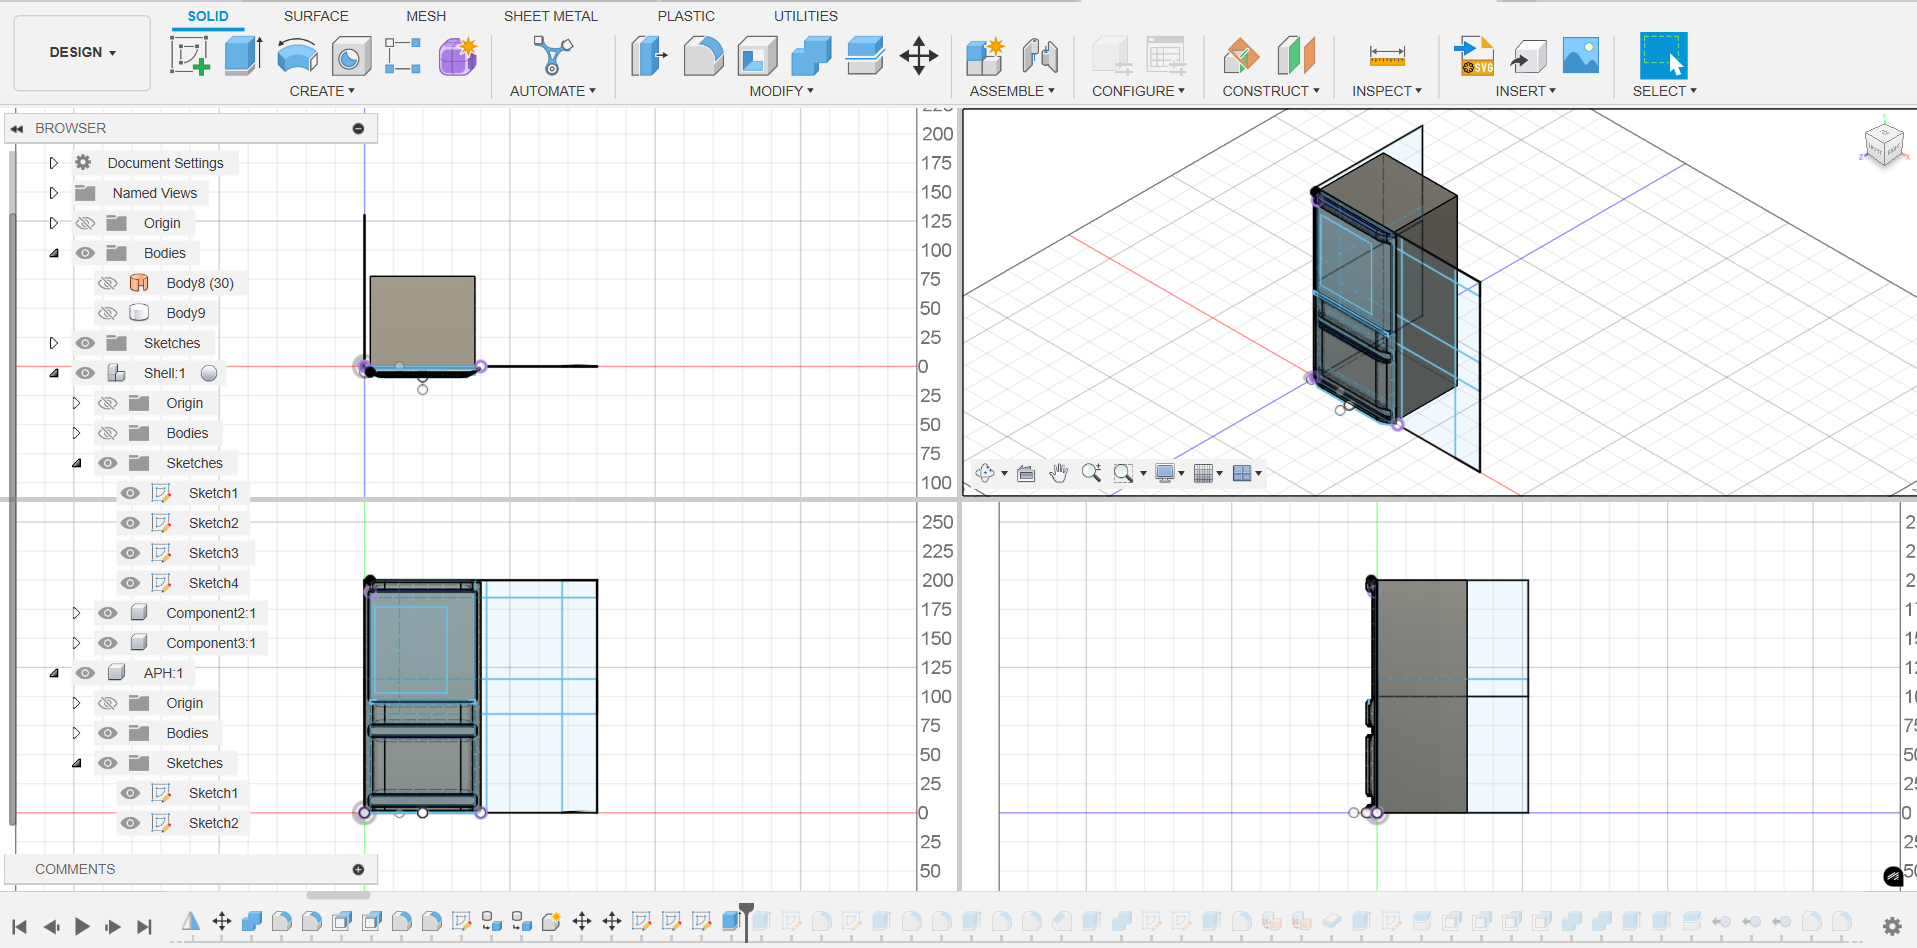The height and width of the screenshot is (948, 1917).
Task: Collapse the top-level Bodies folder
Action: point(54,253)
